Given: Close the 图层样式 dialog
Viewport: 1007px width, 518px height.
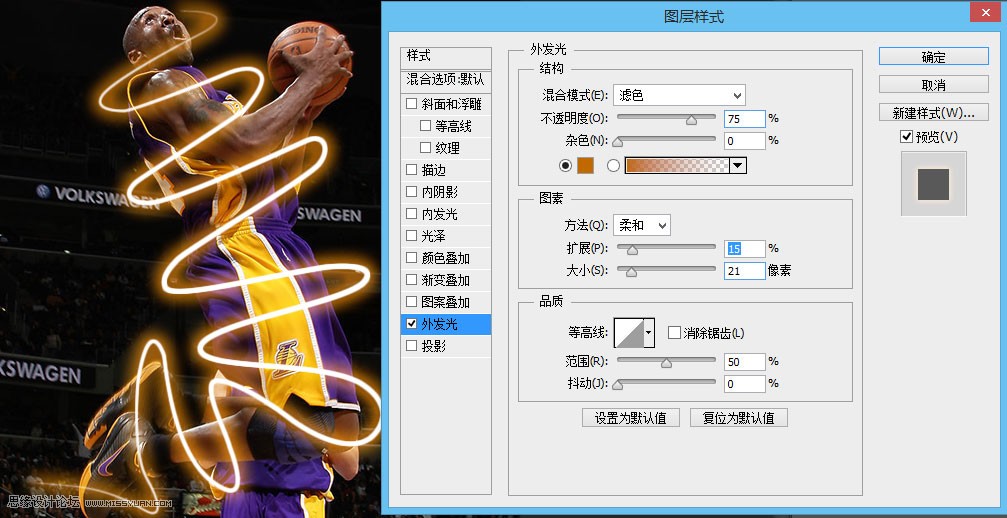Looking at the screenshot, I should [985, 14].
